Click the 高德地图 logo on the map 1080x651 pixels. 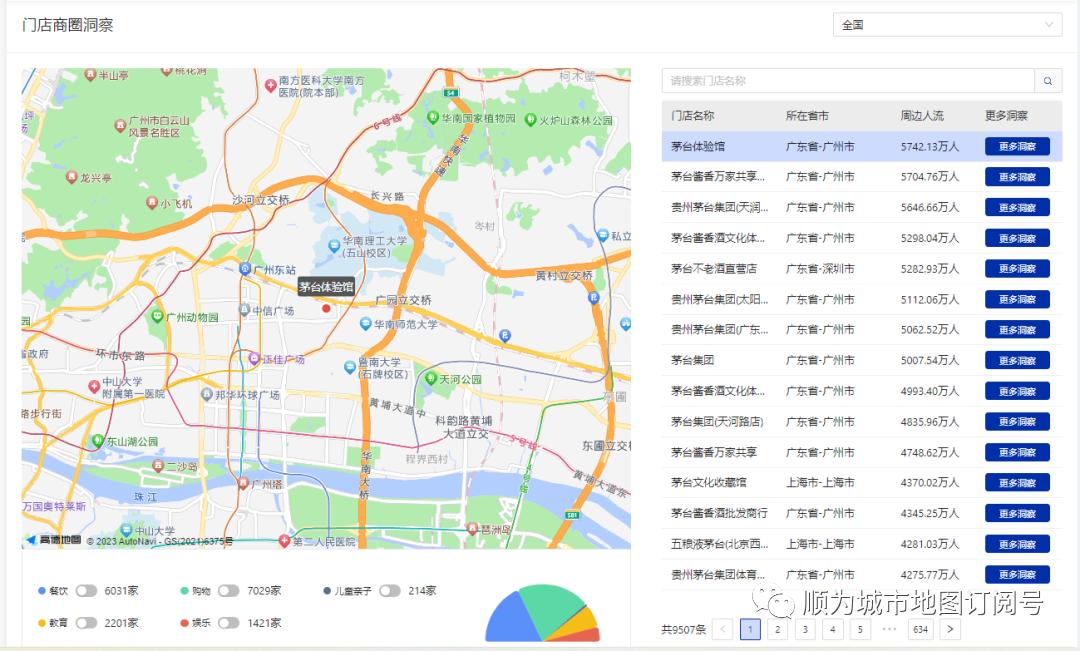[x=60, y=538]
